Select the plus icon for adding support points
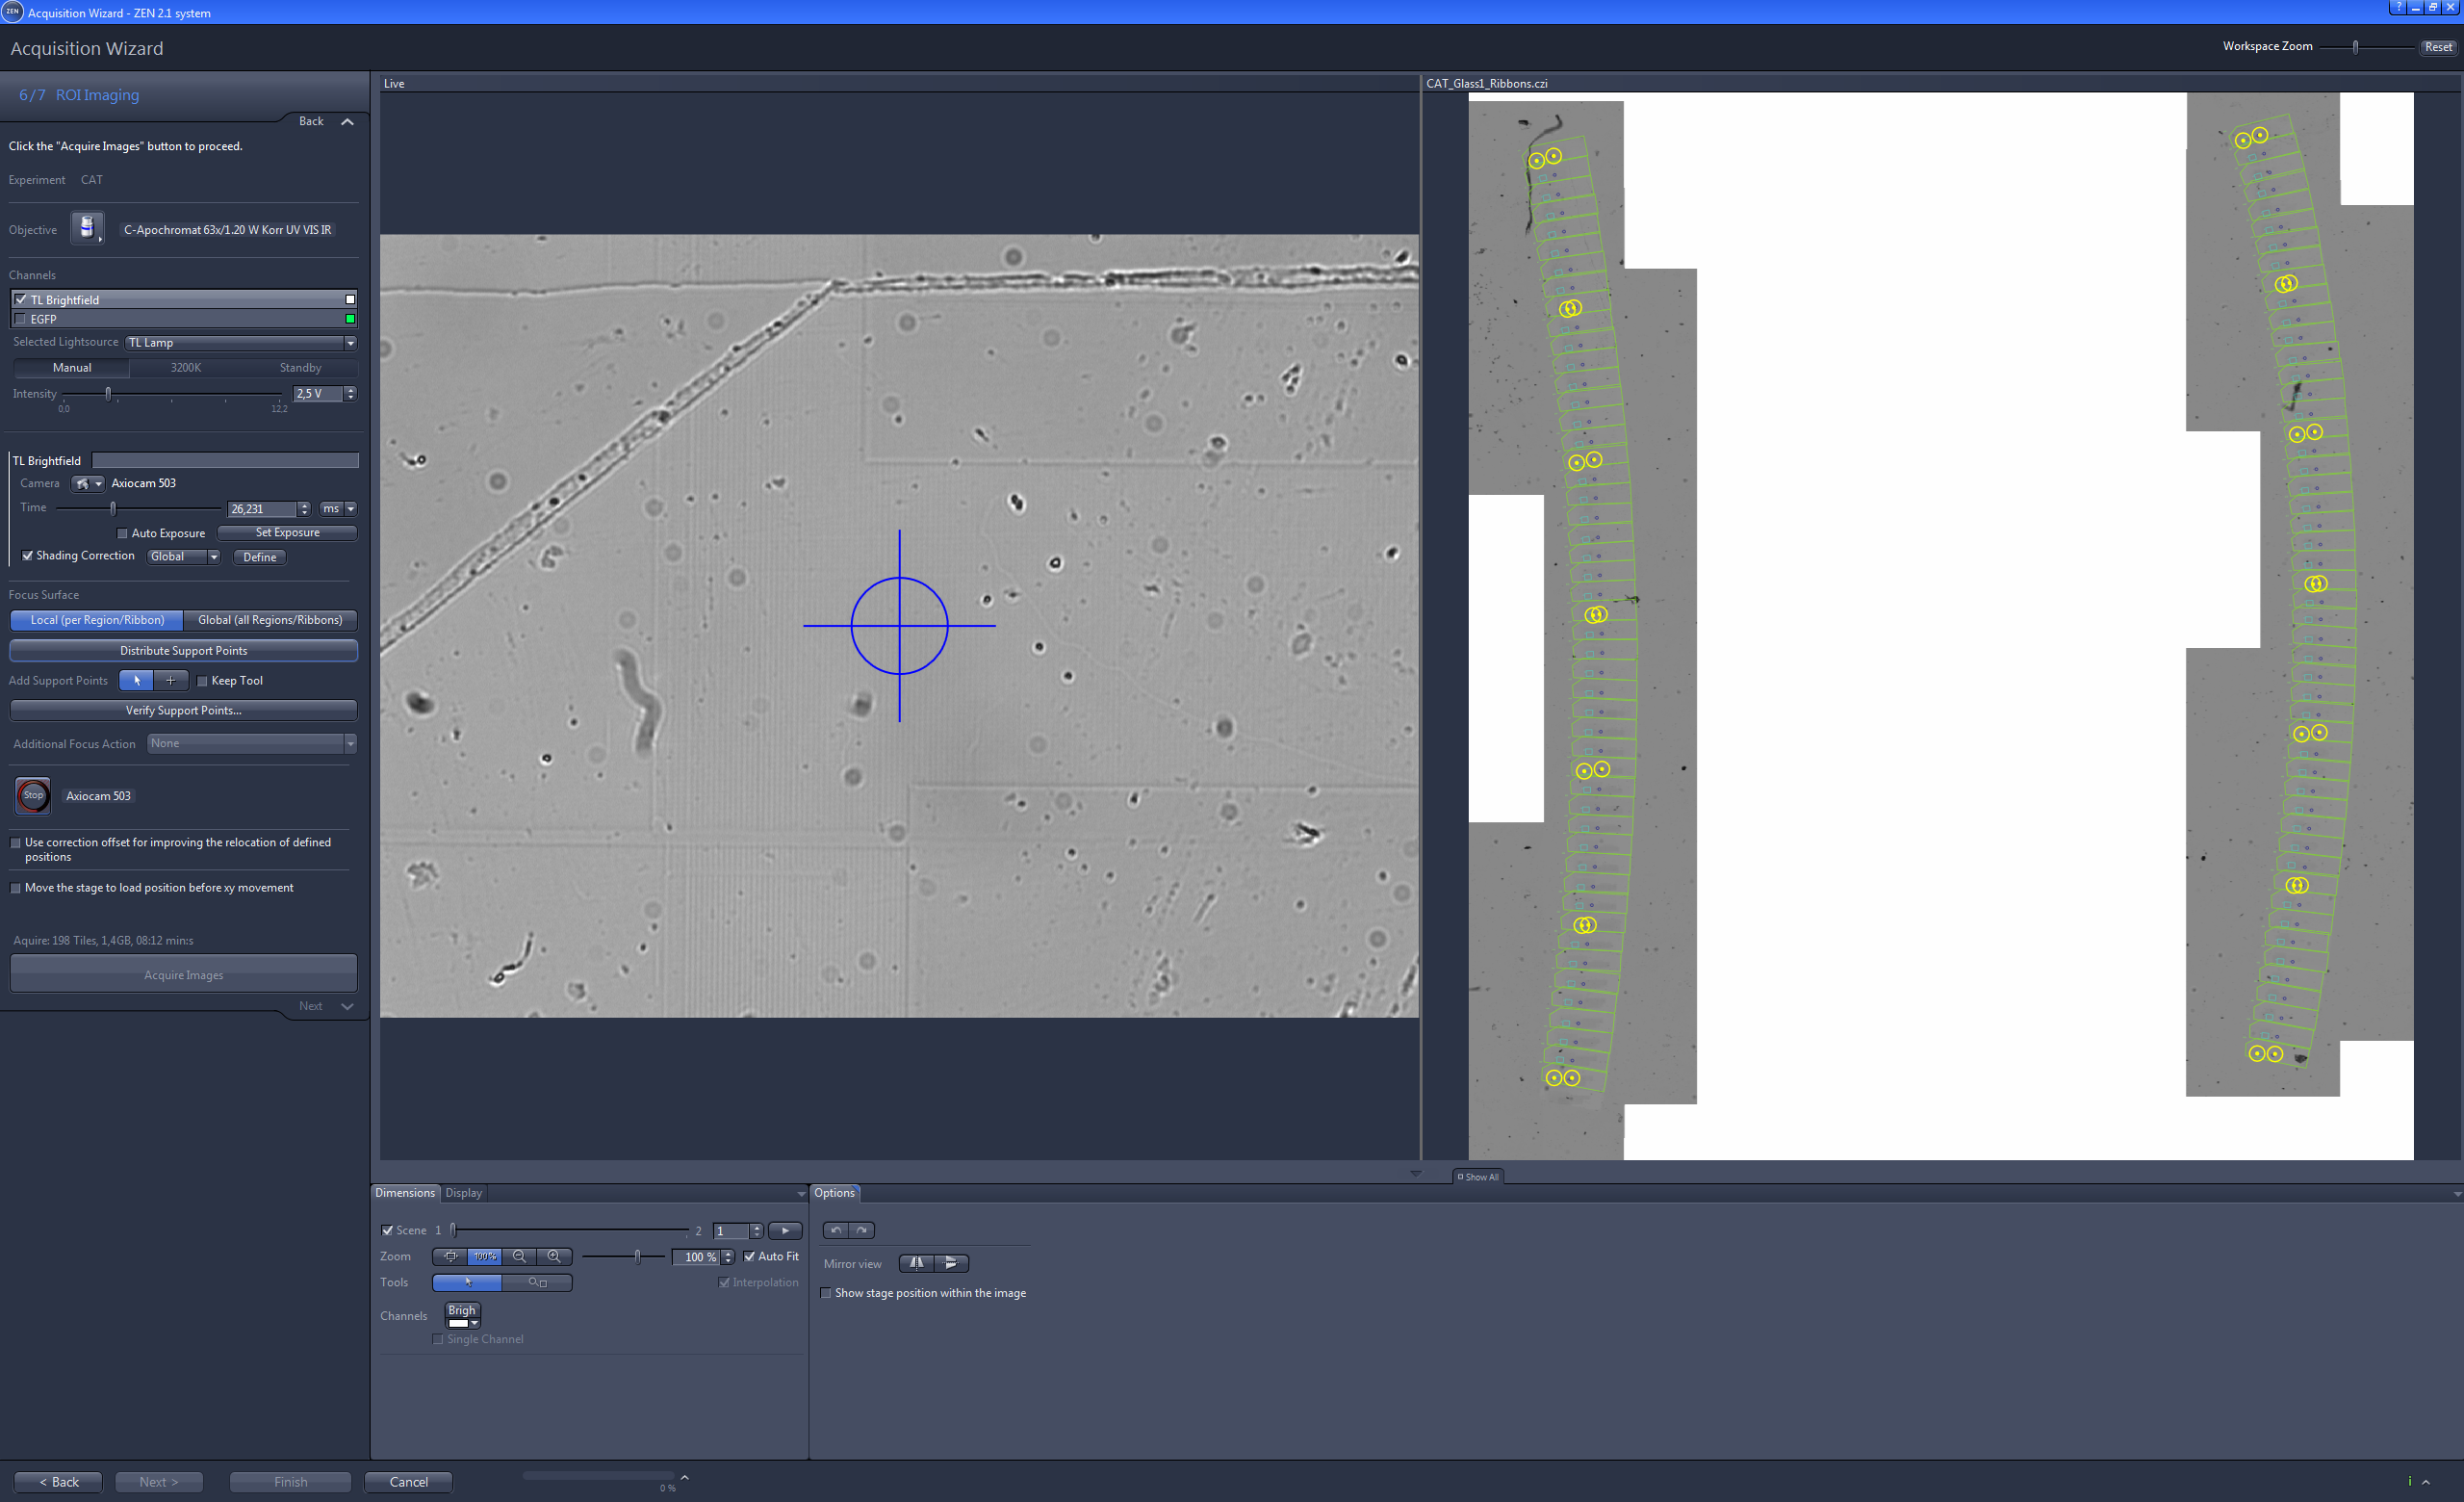 coord(170,680)
